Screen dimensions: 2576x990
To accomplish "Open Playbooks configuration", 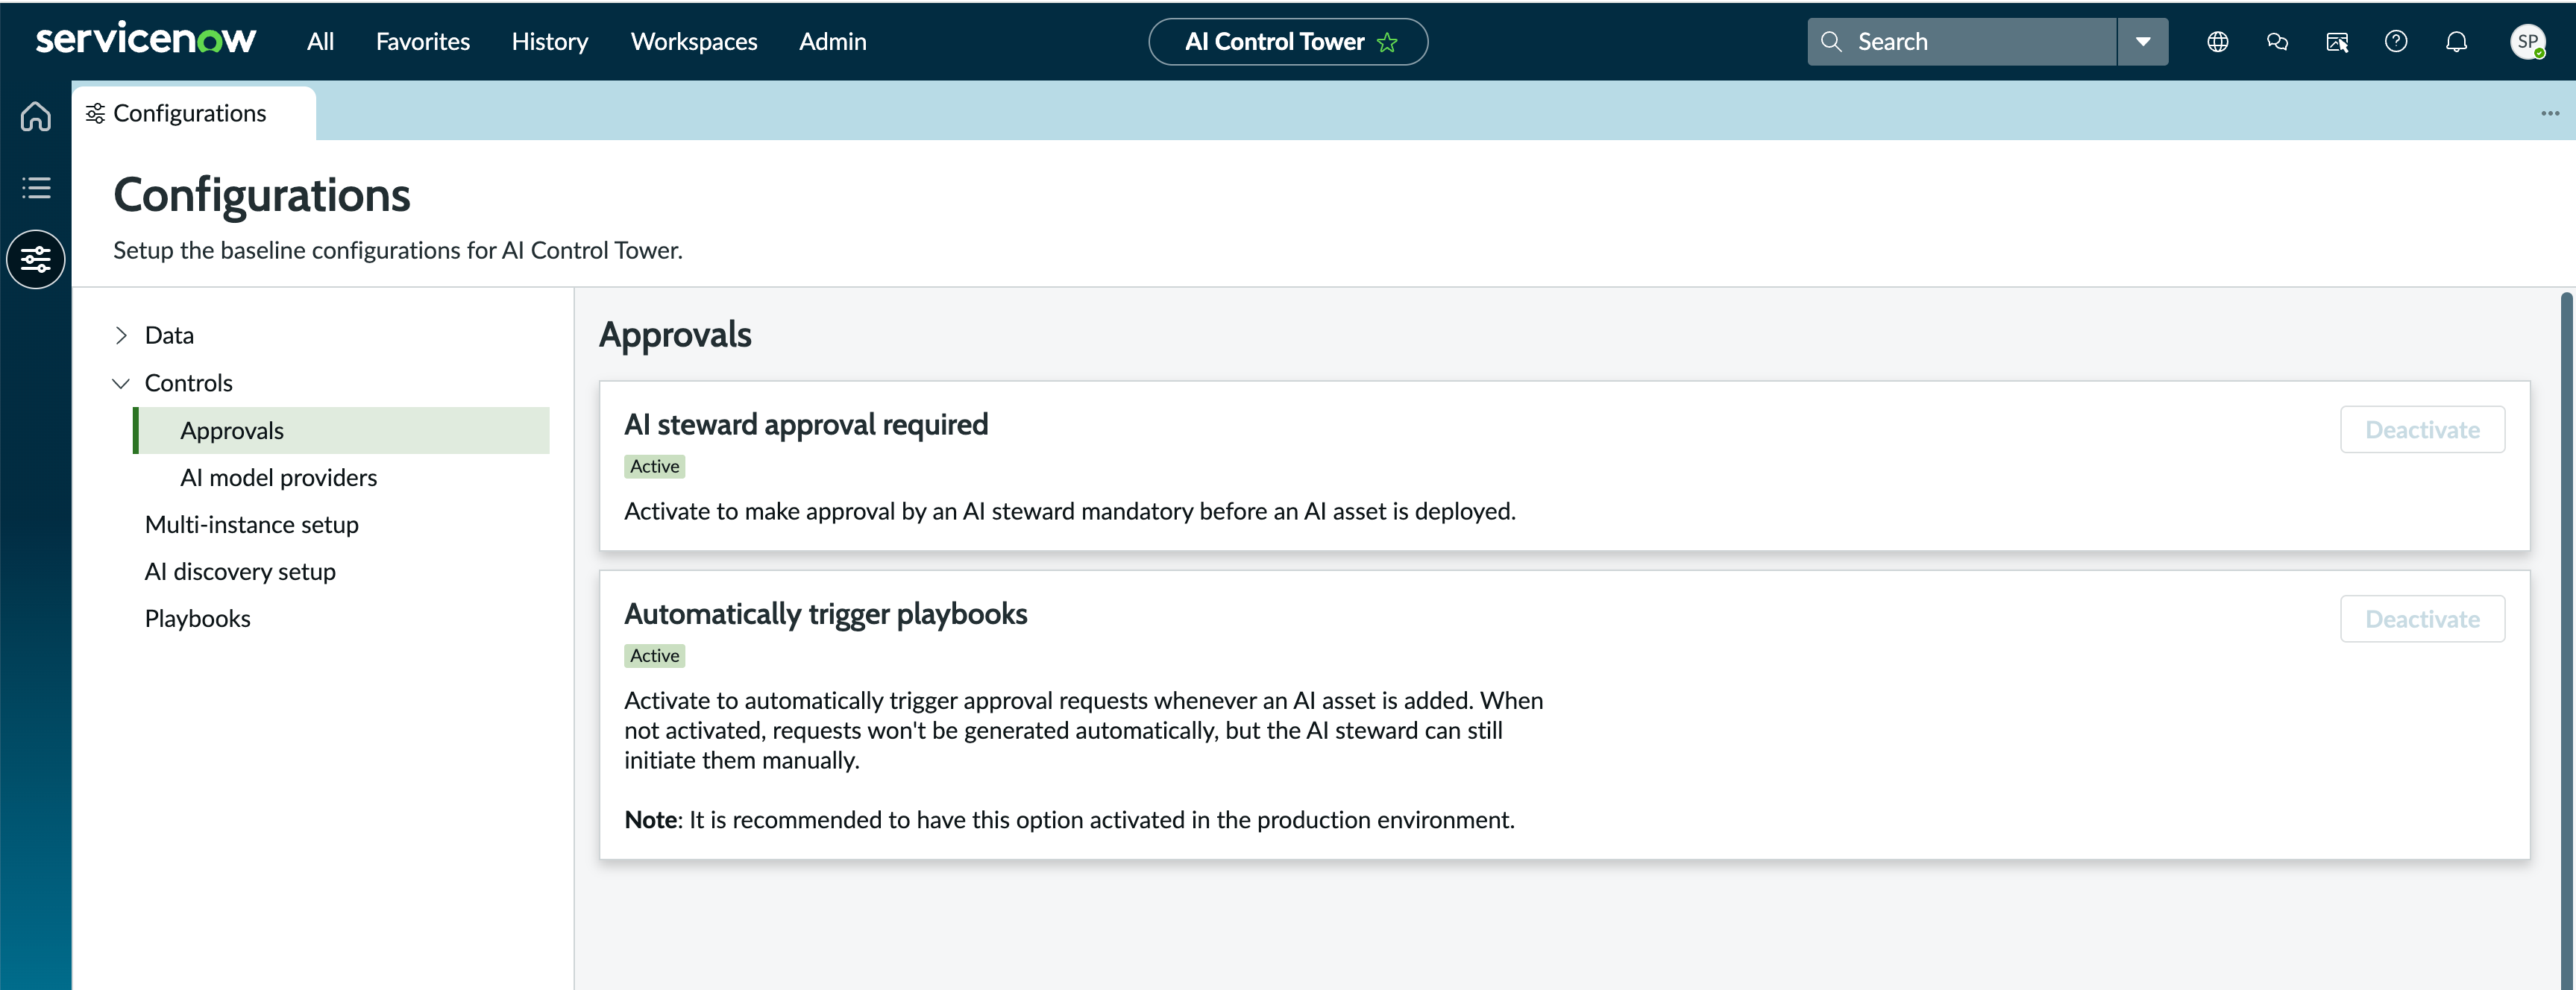I will (197, 618).
